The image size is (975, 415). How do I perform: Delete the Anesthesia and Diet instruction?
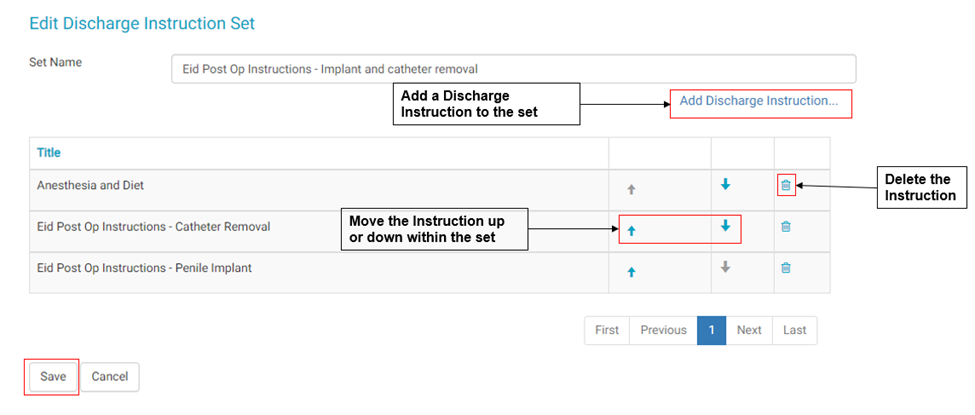coord(785,185)
